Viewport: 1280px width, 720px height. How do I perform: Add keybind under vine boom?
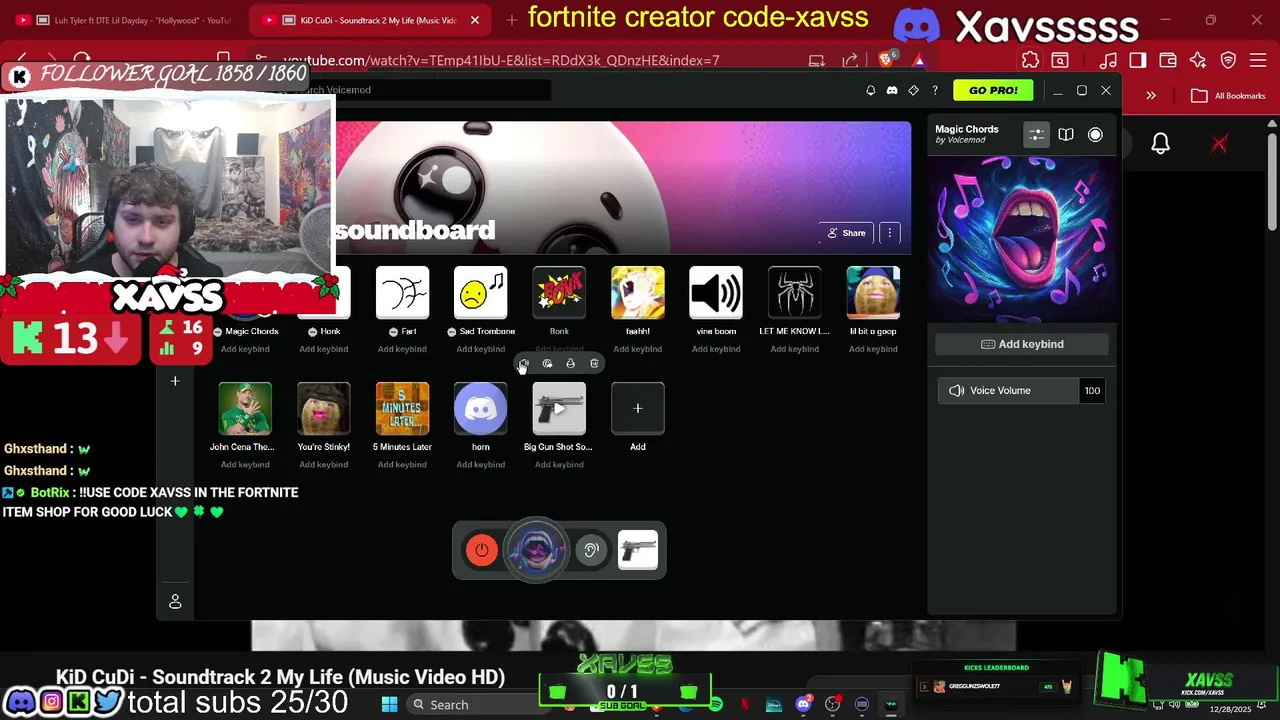[716, 349]
